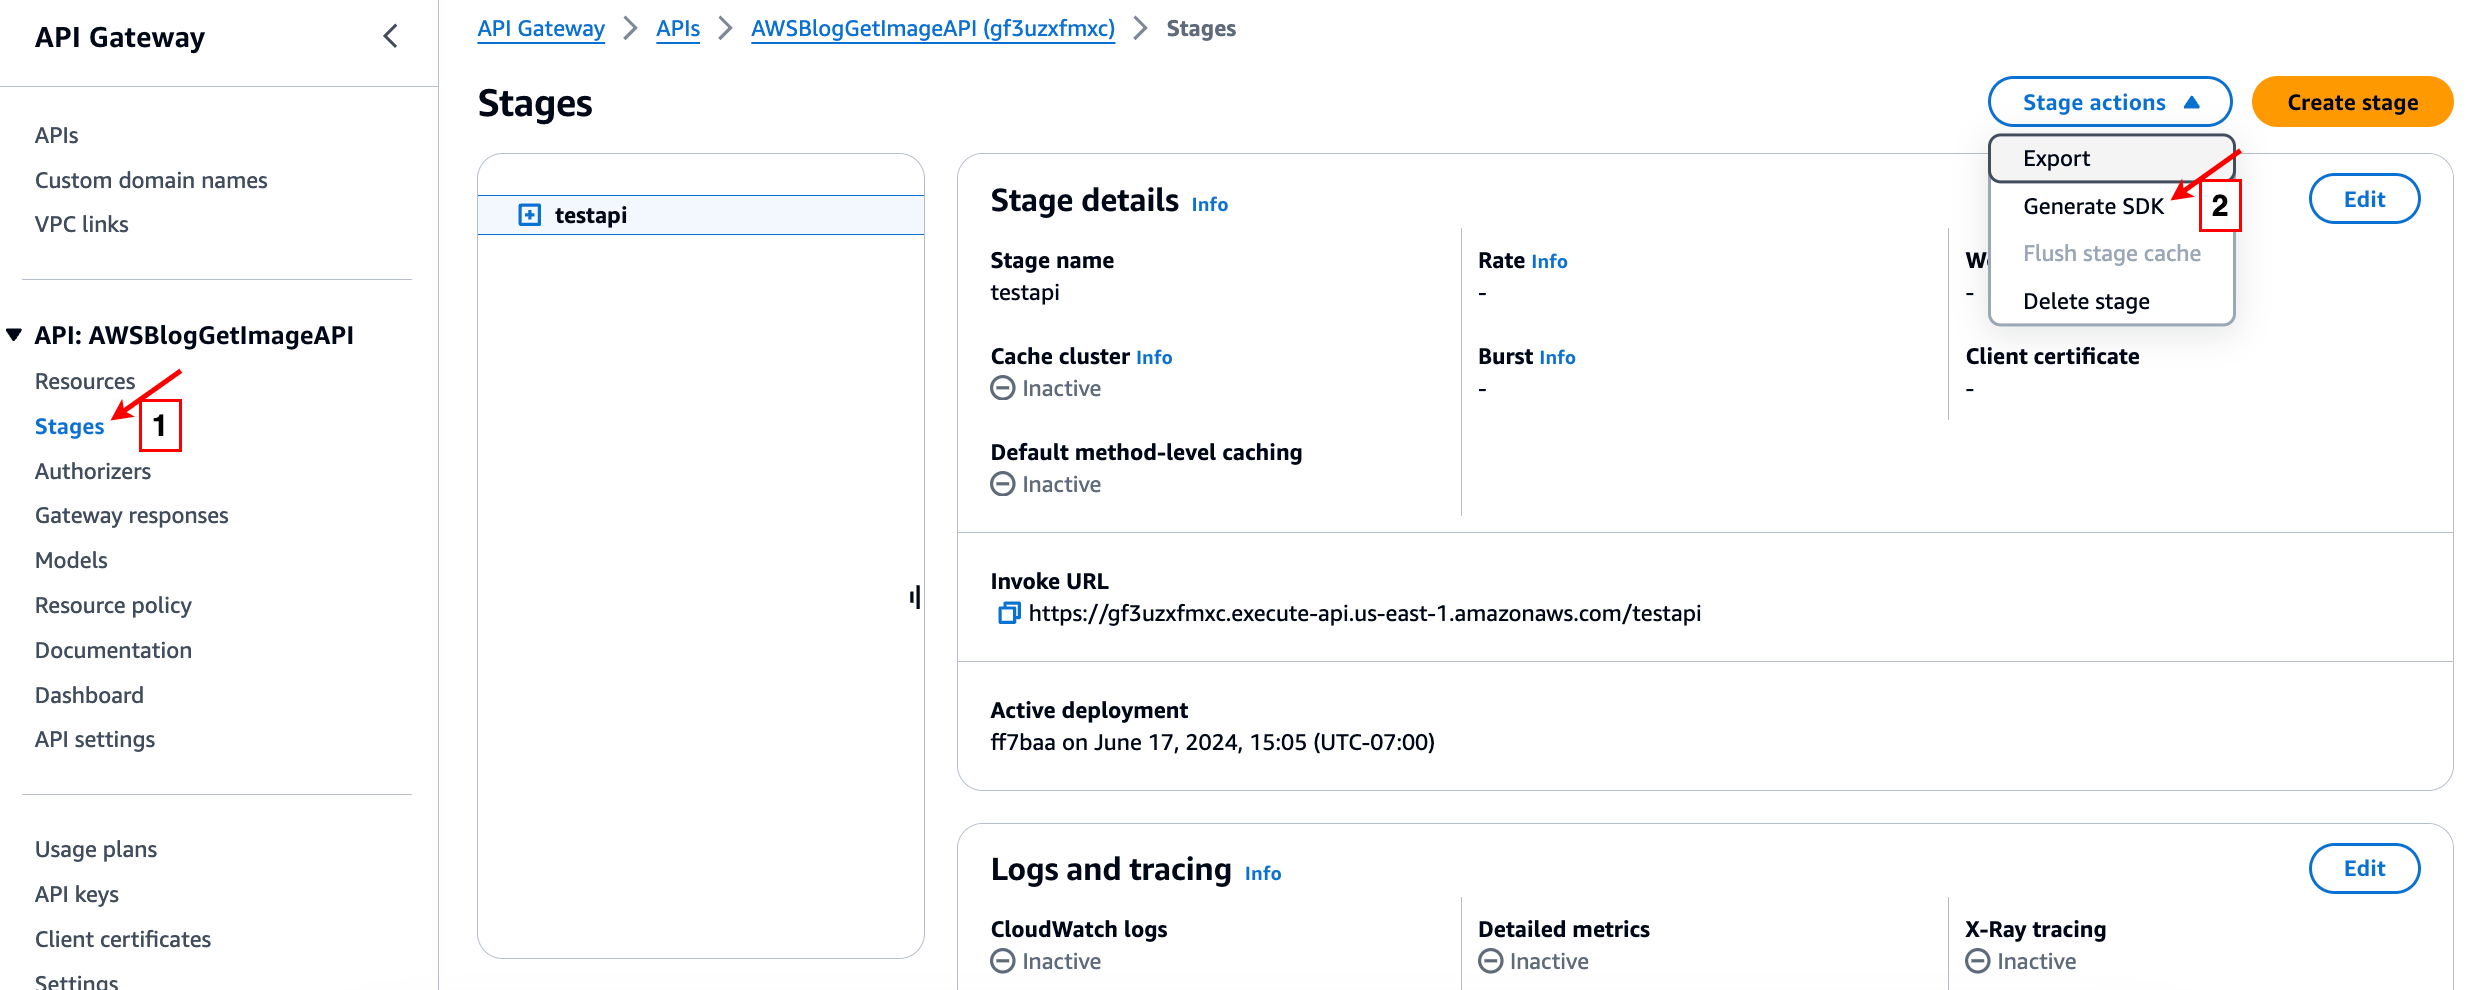2470x990 pixels.
Task: Open the AWSBlogGetImageAPI breadcrumb link
Action: click(933, 29)
